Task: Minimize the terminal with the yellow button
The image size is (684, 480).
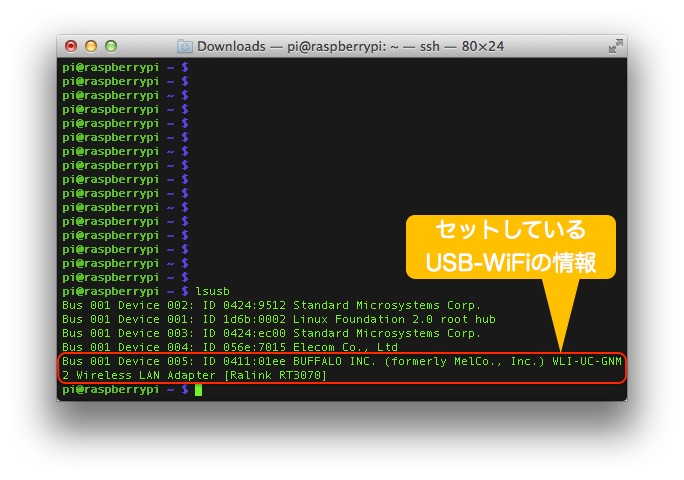Action: [91, 46]
